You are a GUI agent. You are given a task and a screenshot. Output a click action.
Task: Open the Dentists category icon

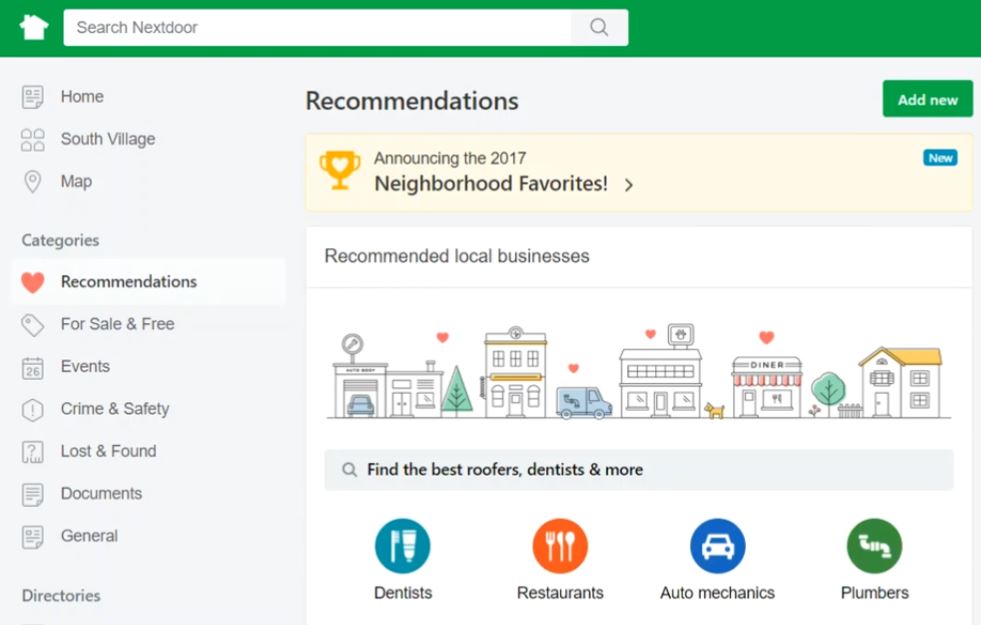coord(402,546)
